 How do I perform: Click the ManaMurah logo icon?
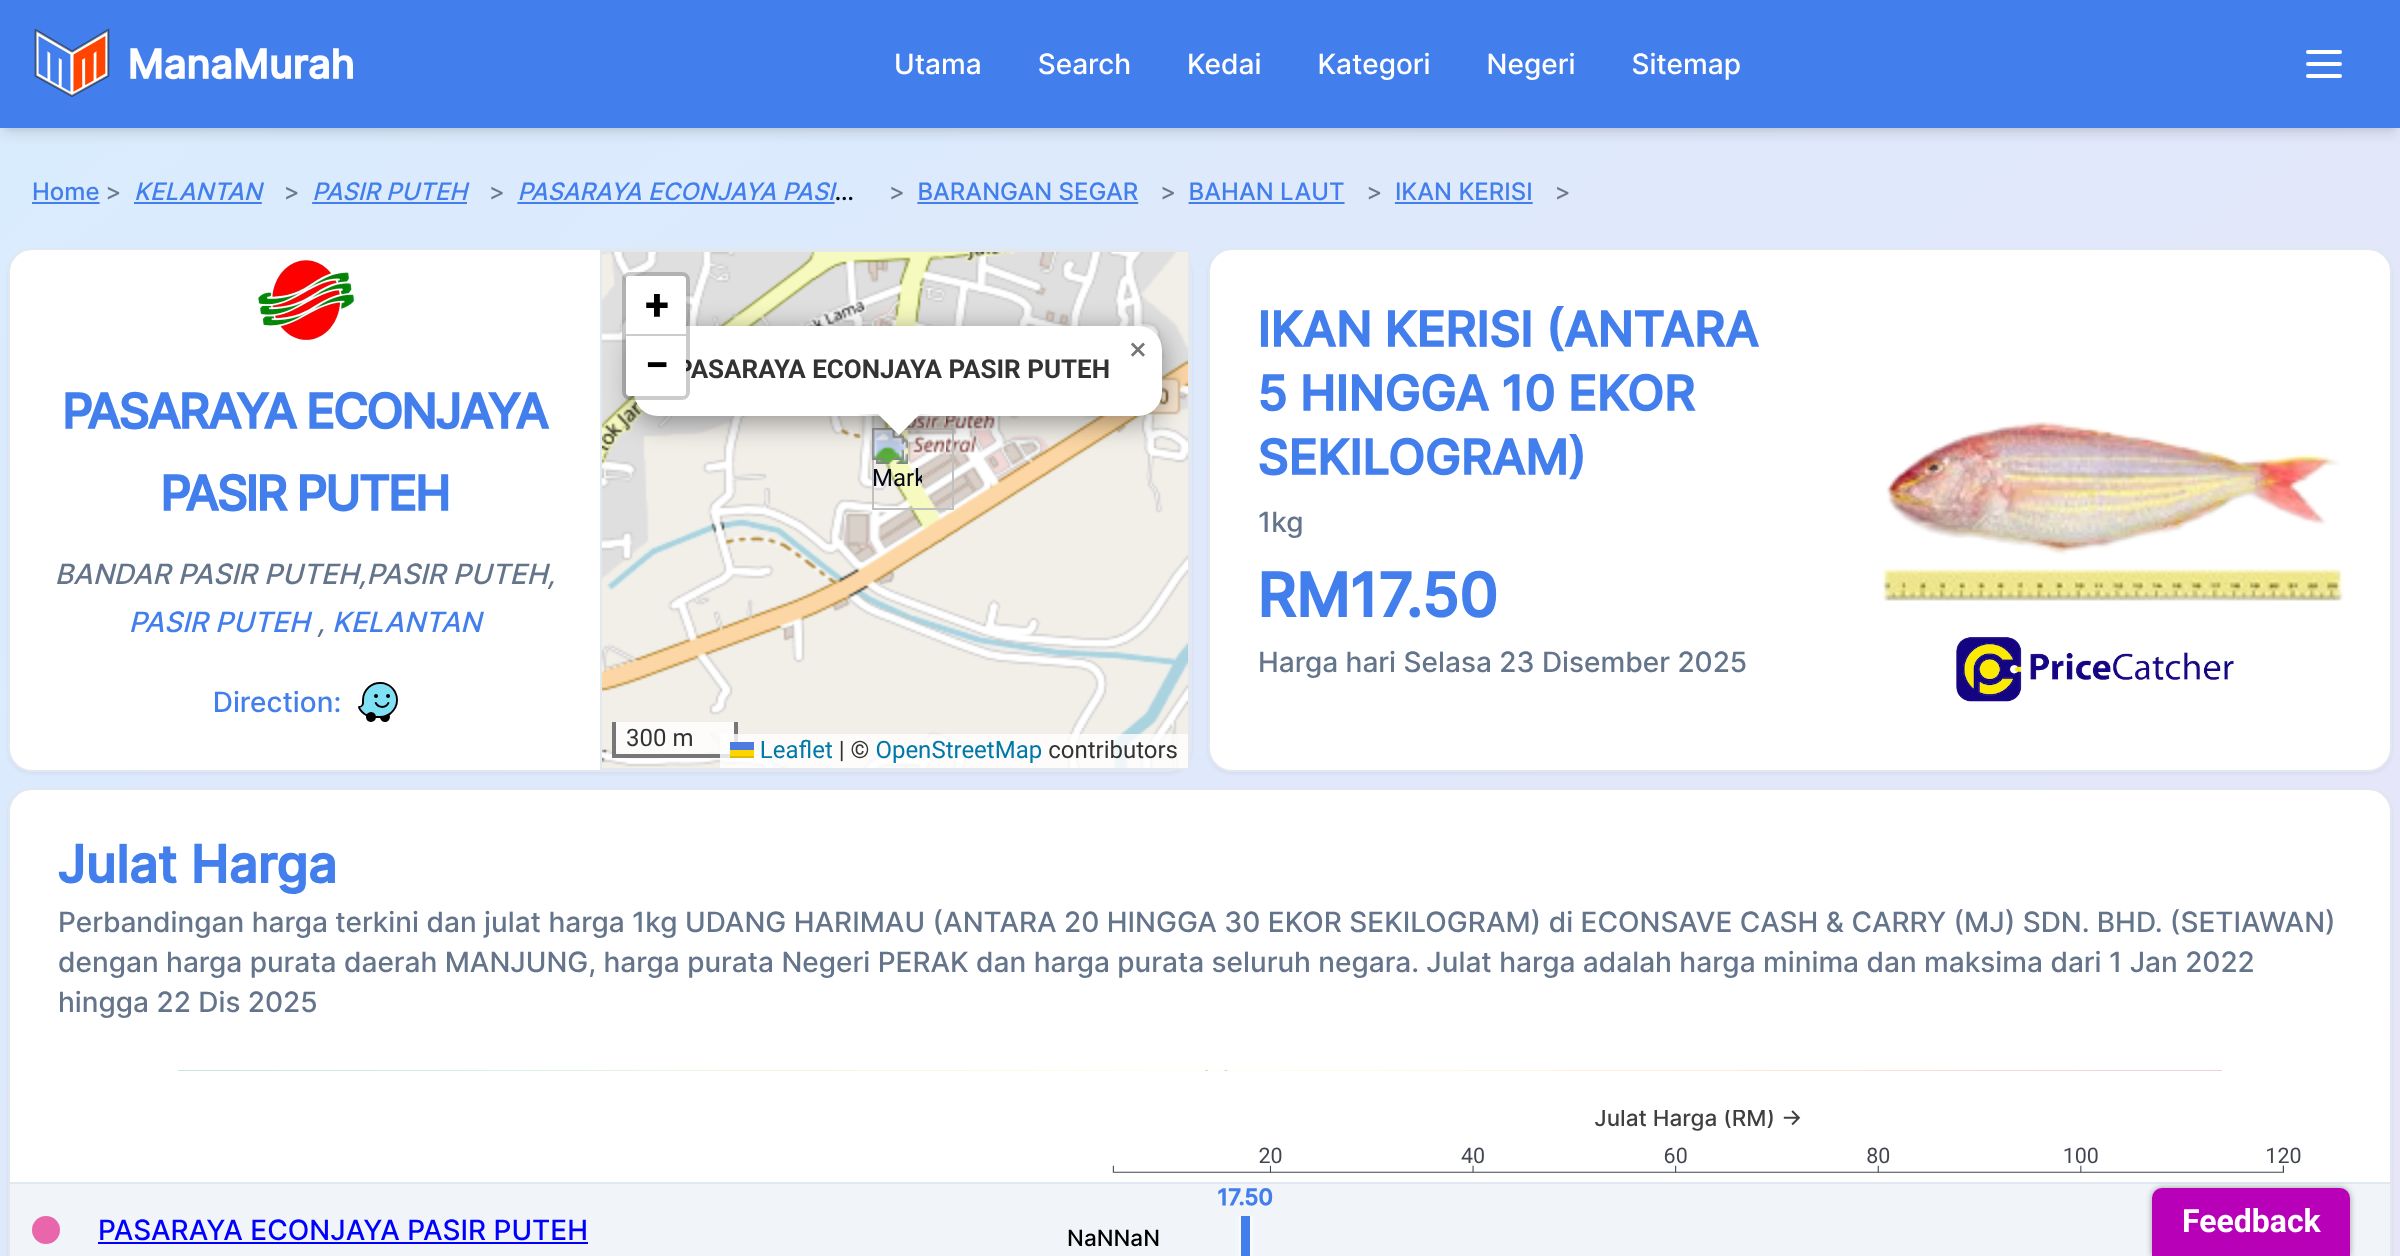pyautogui.click(x=71, y=63)
